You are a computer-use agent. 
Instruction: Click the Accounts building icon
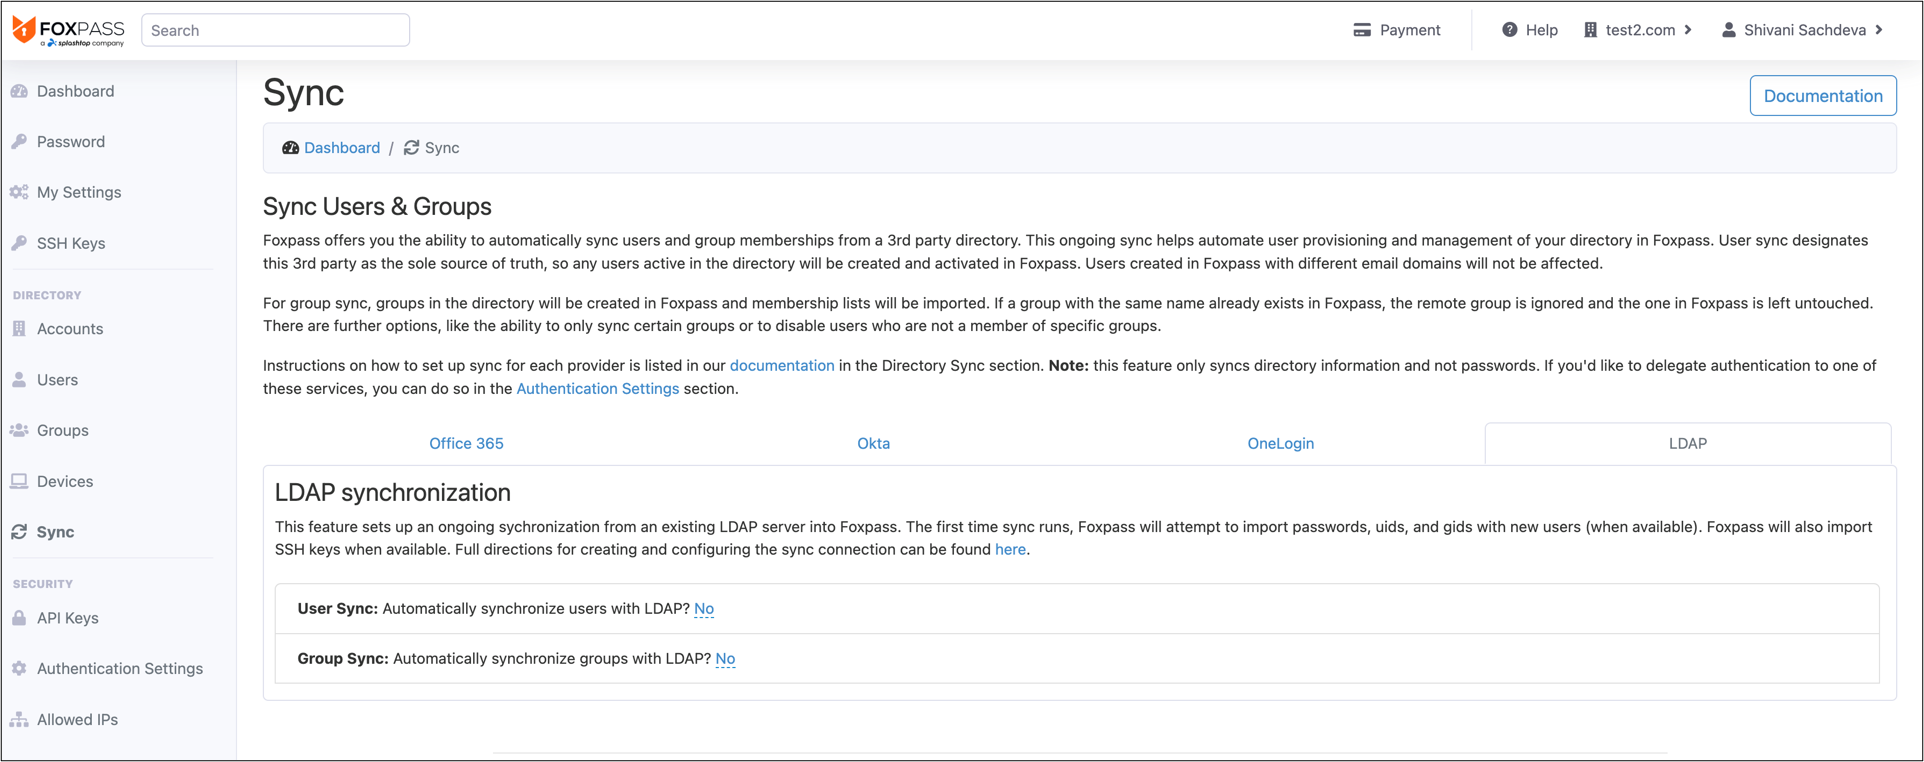click(19, 328)
